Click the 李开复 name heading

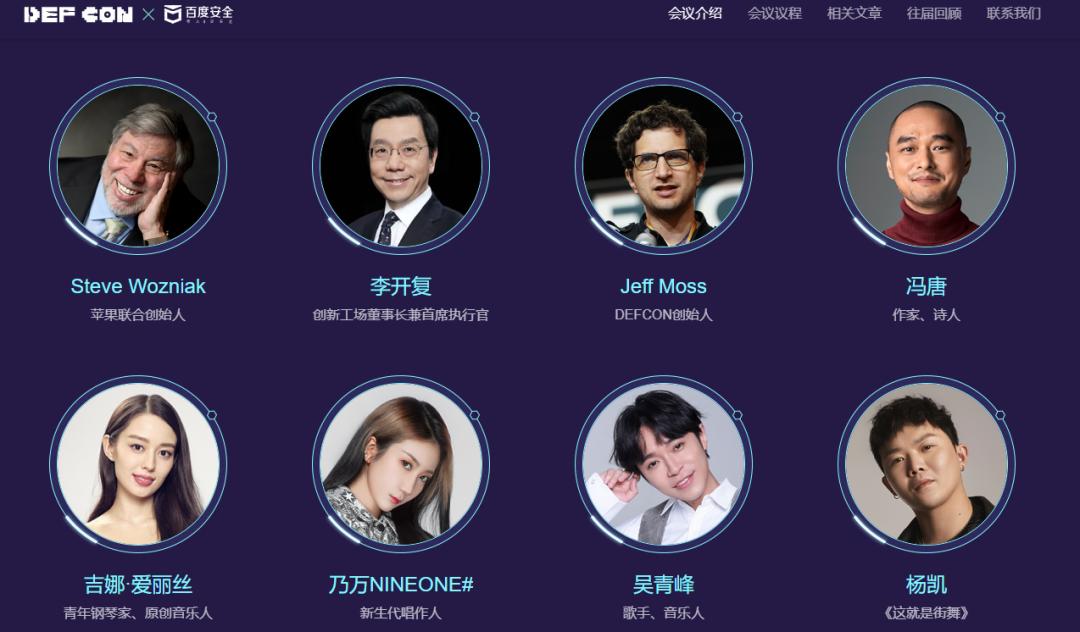[401, 286]
